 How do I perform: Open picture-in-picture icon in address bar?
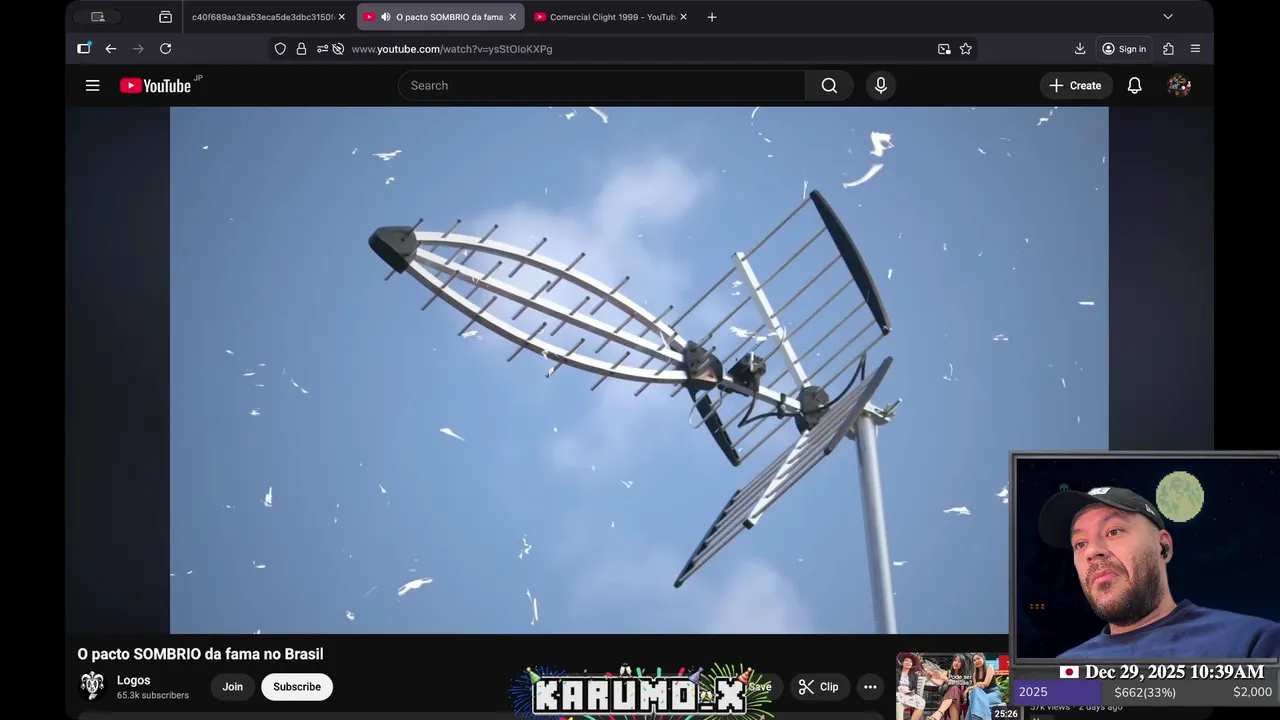(944, 49)
